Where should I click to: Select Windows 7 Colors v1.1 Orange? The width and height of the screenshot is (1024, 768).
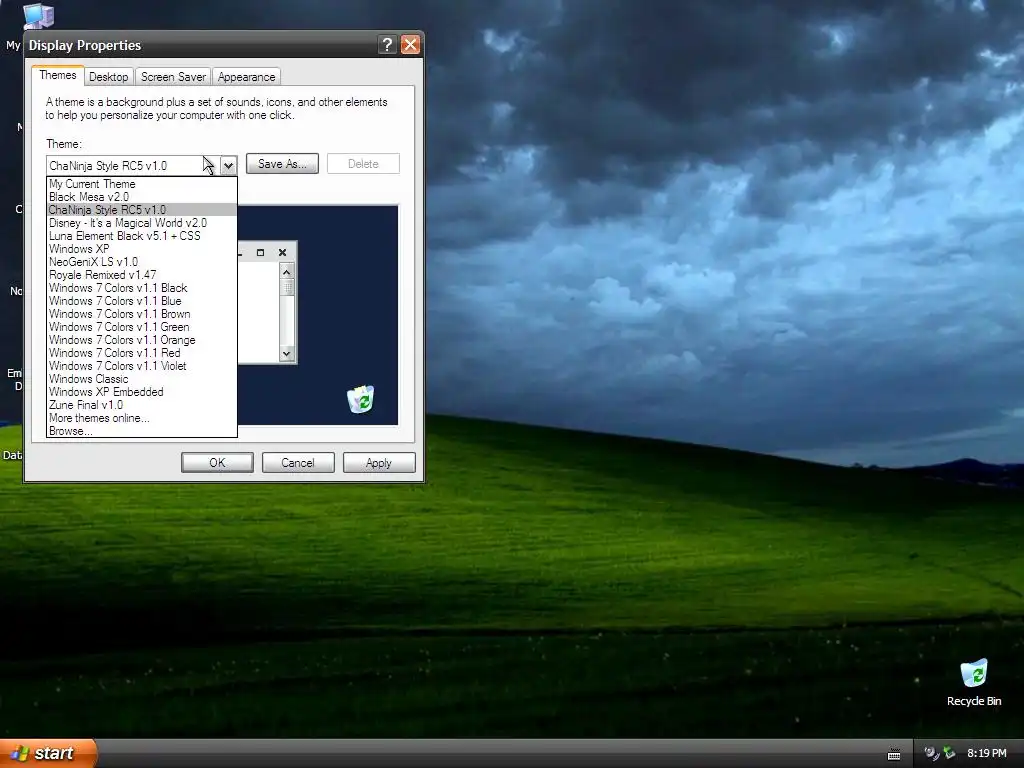[x=142, y=340]
